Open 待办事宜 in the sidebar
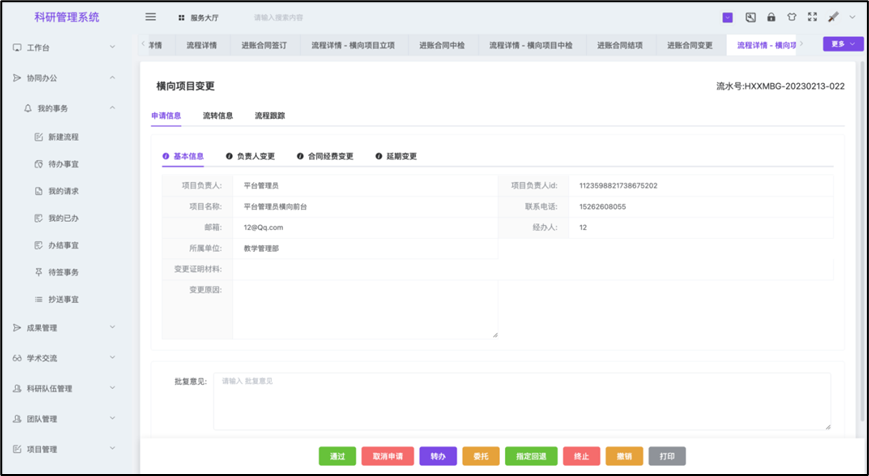Image resolution: width=869 pixels, height=476 pixels. pos(62,164)
